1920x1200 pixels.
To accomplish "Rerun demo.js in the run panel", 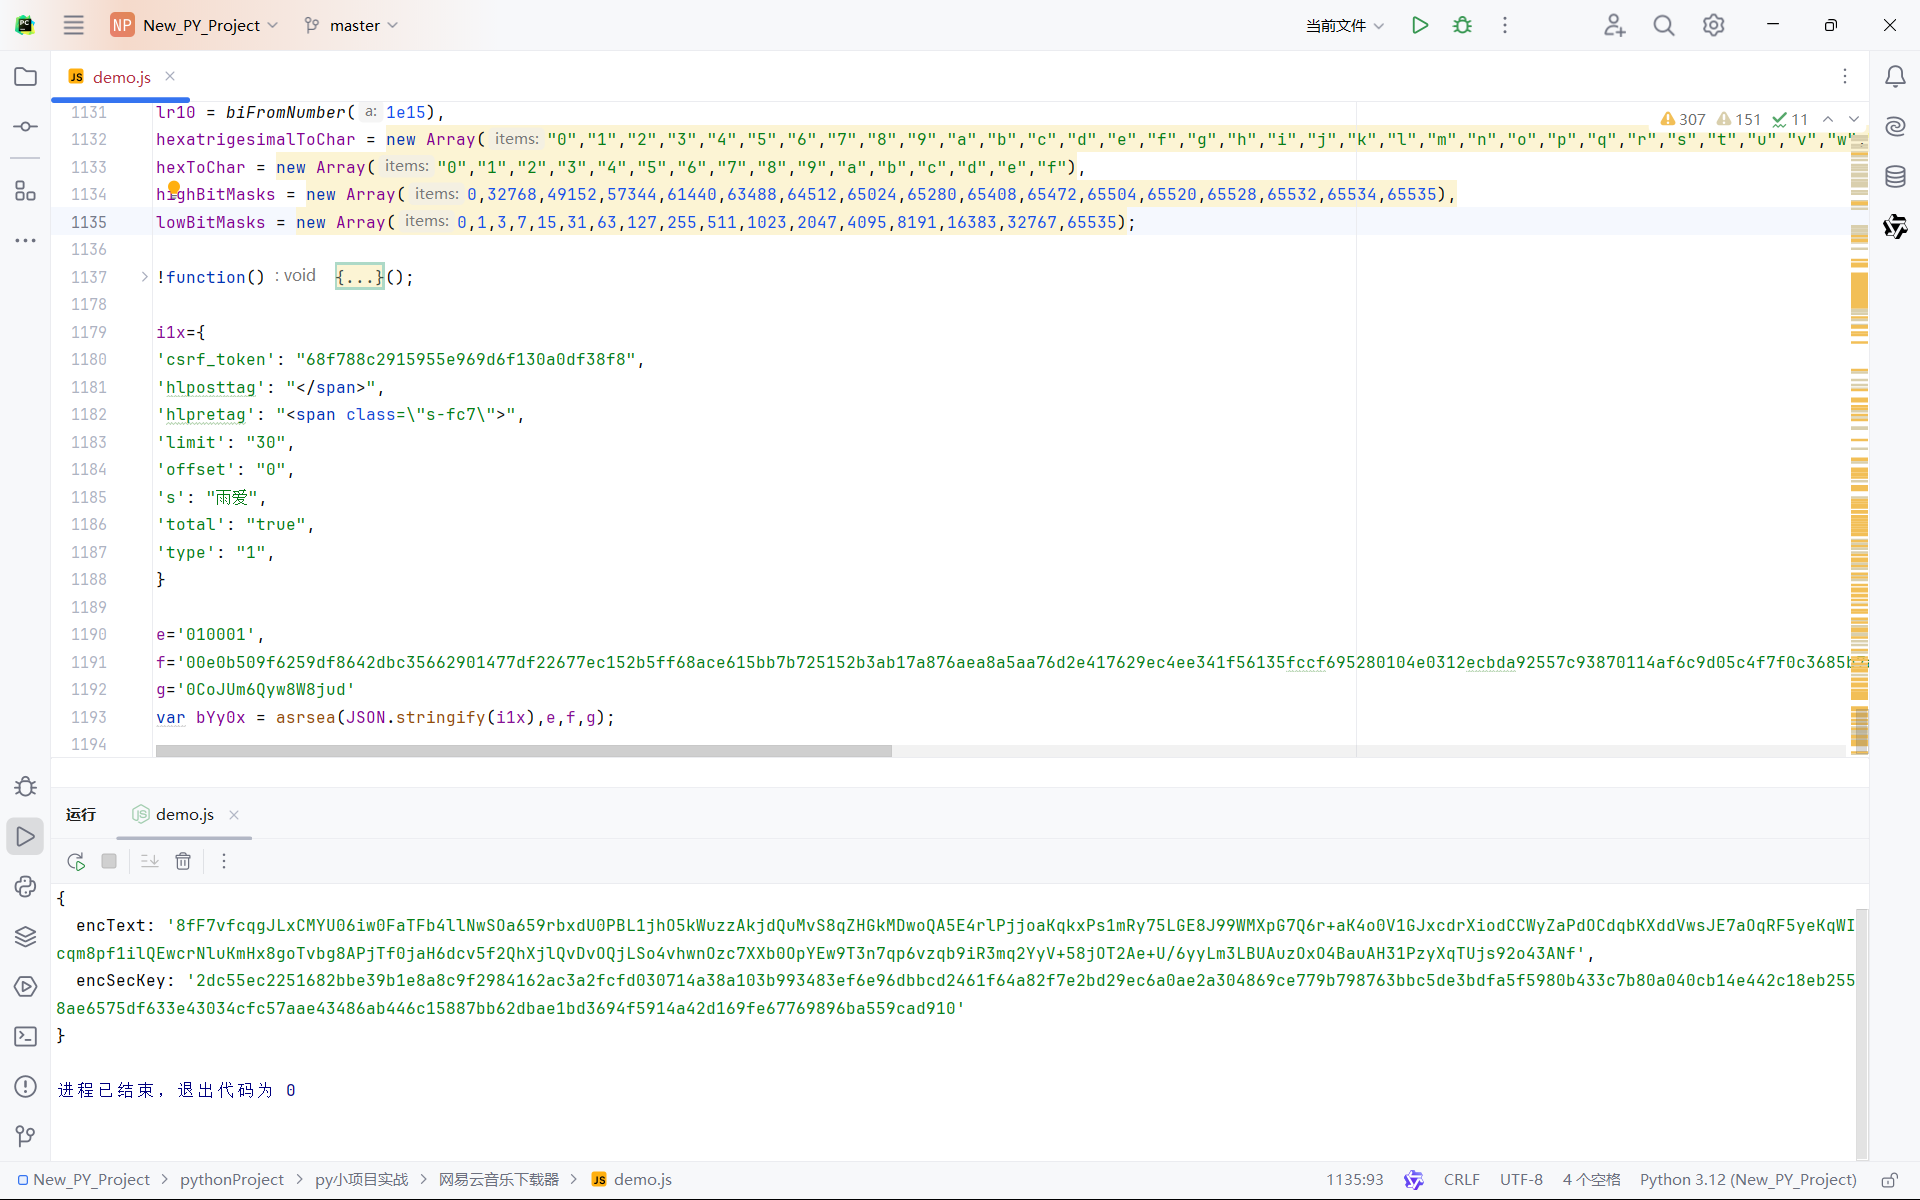I will pos(76,861).
